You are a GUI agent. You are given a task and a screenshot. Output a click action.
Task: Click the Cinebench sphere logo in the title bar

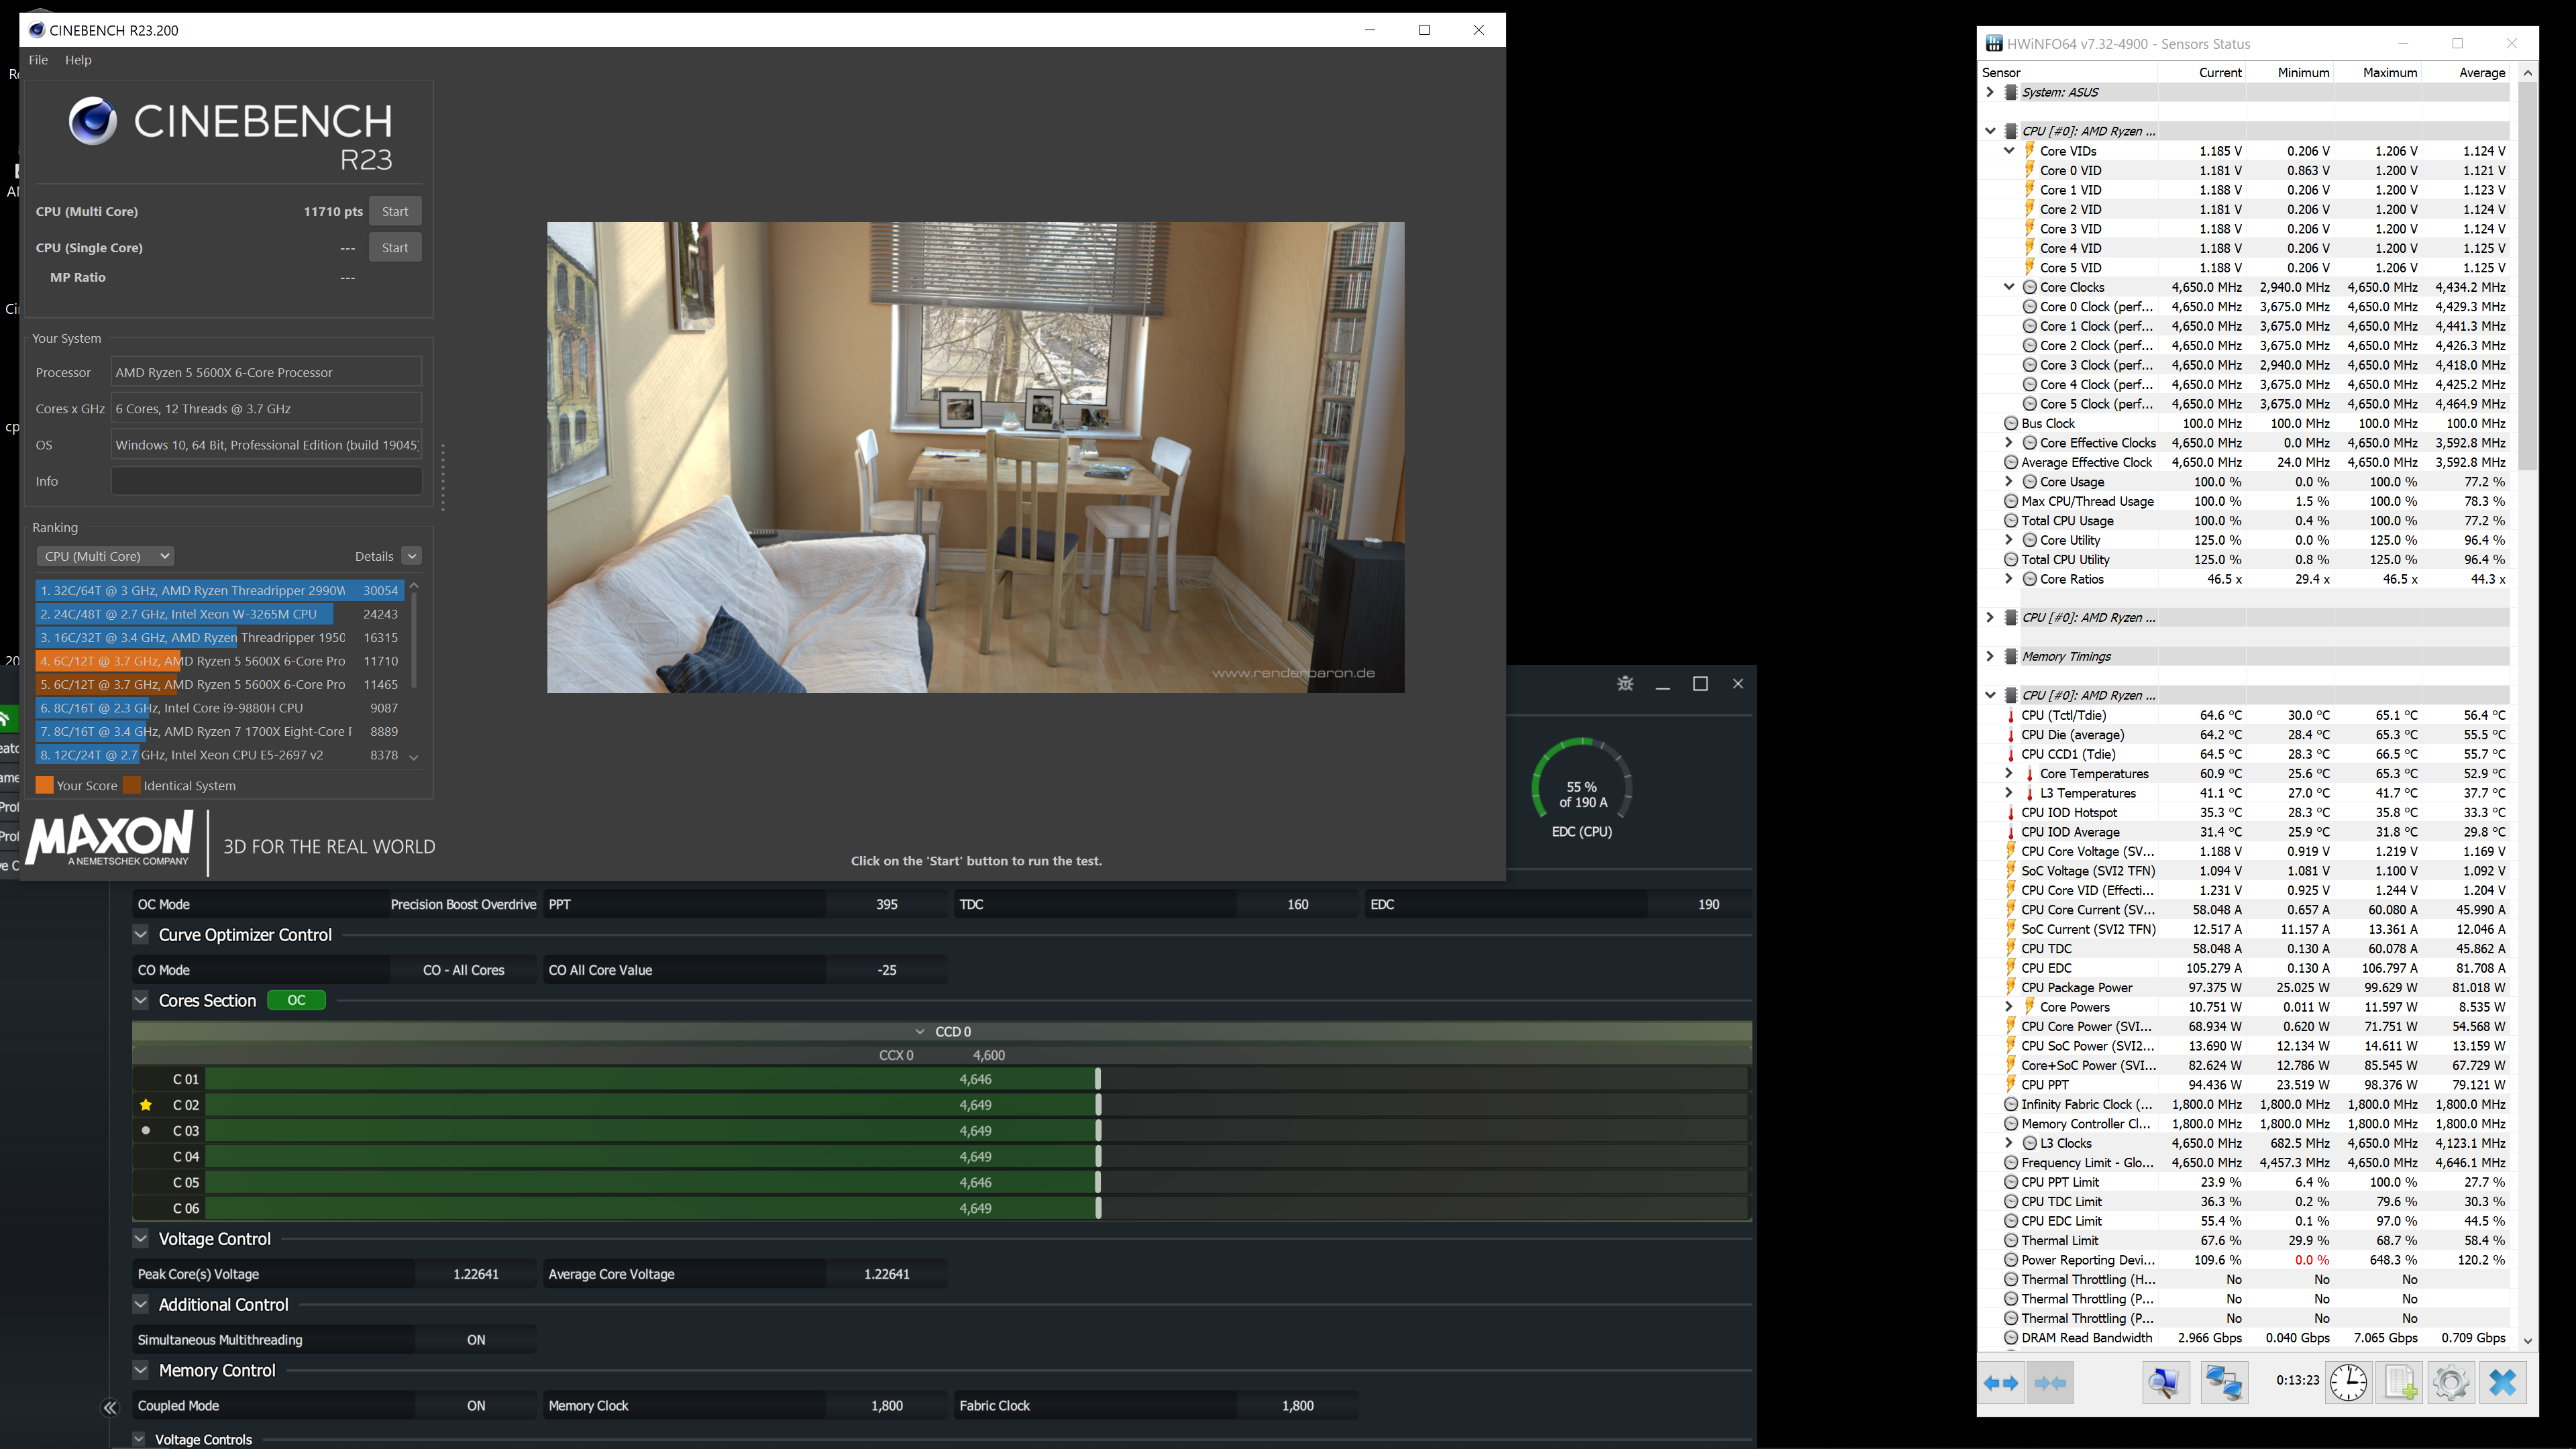point(37,30)
